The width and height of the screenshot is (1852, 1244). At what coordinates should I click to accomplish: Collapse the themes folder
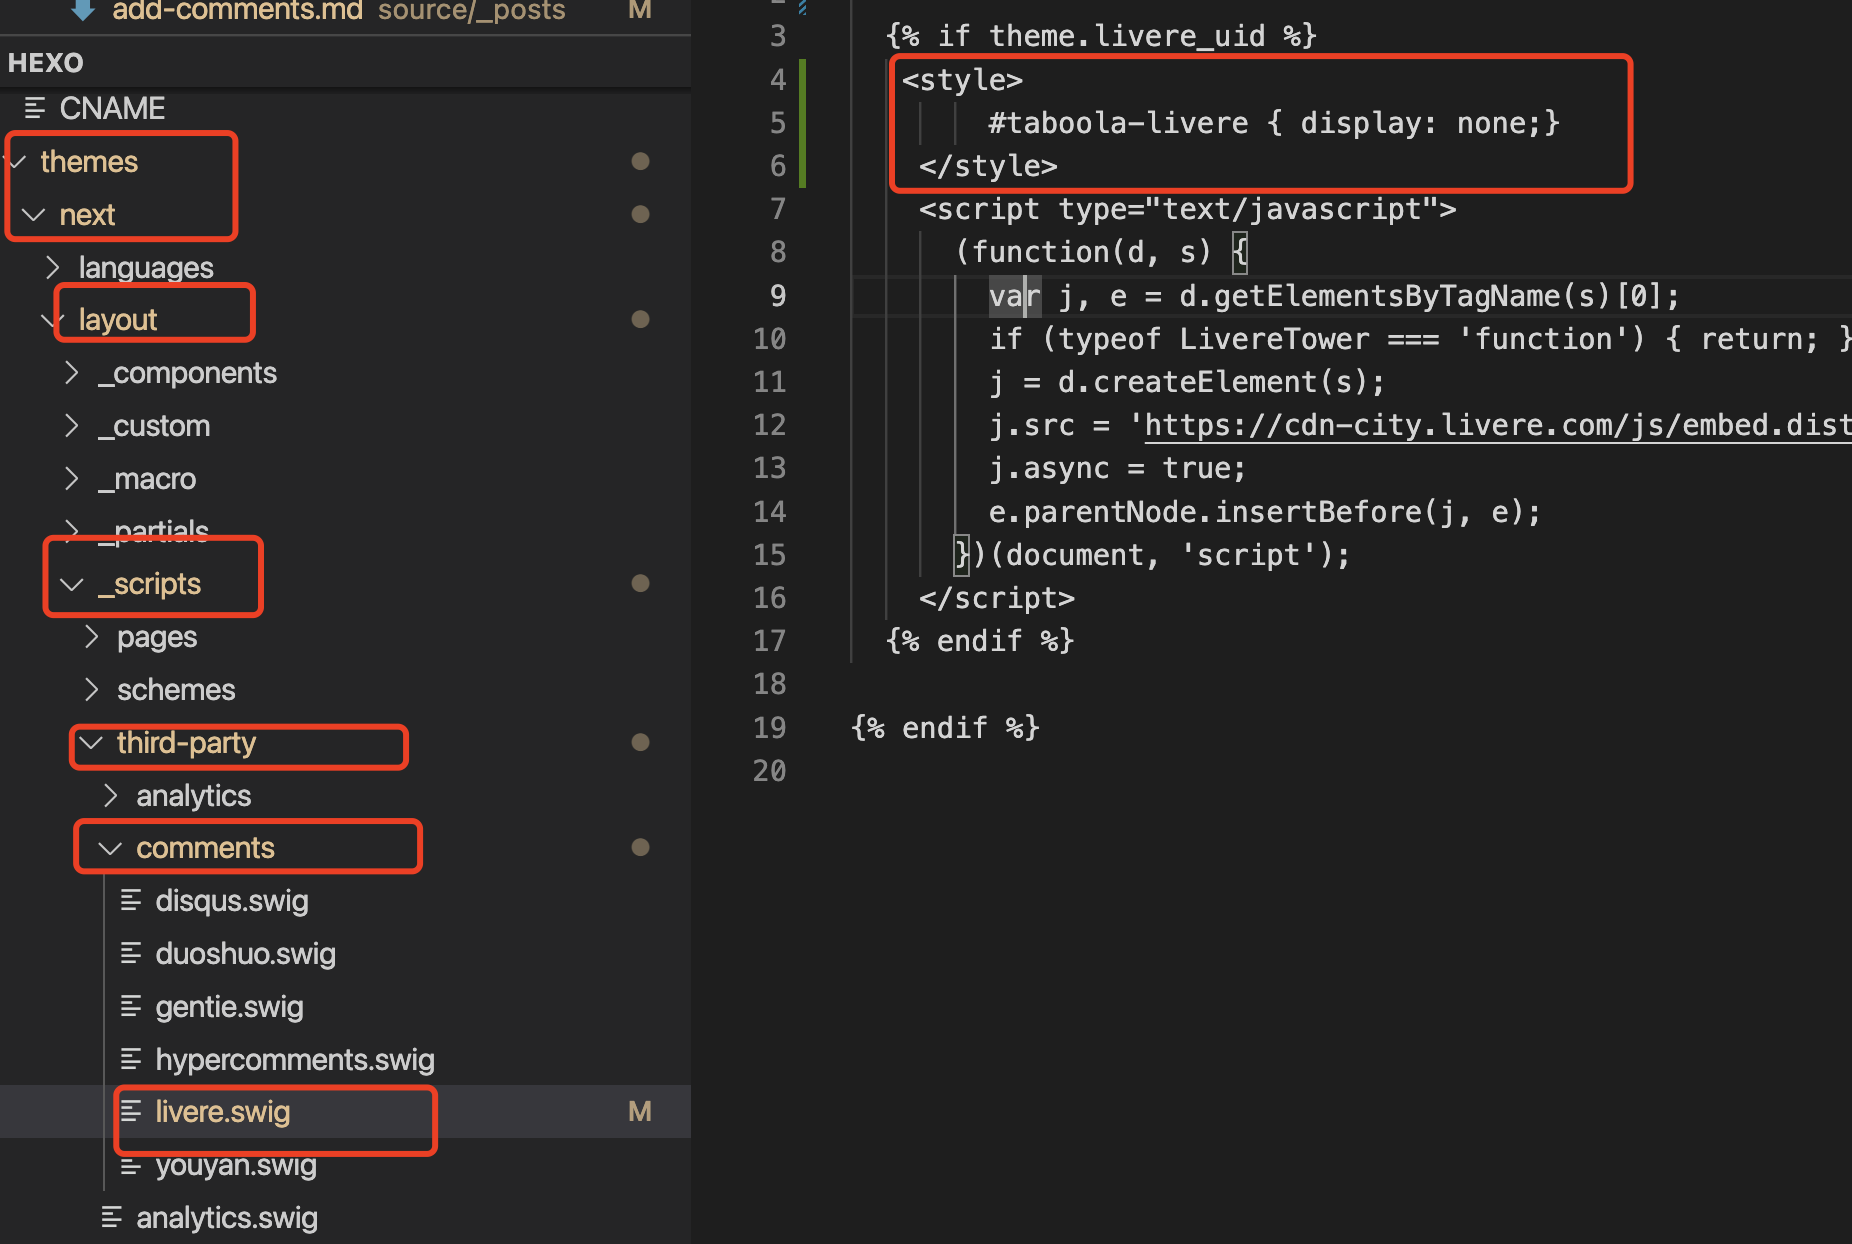click(x=18, y=161)
